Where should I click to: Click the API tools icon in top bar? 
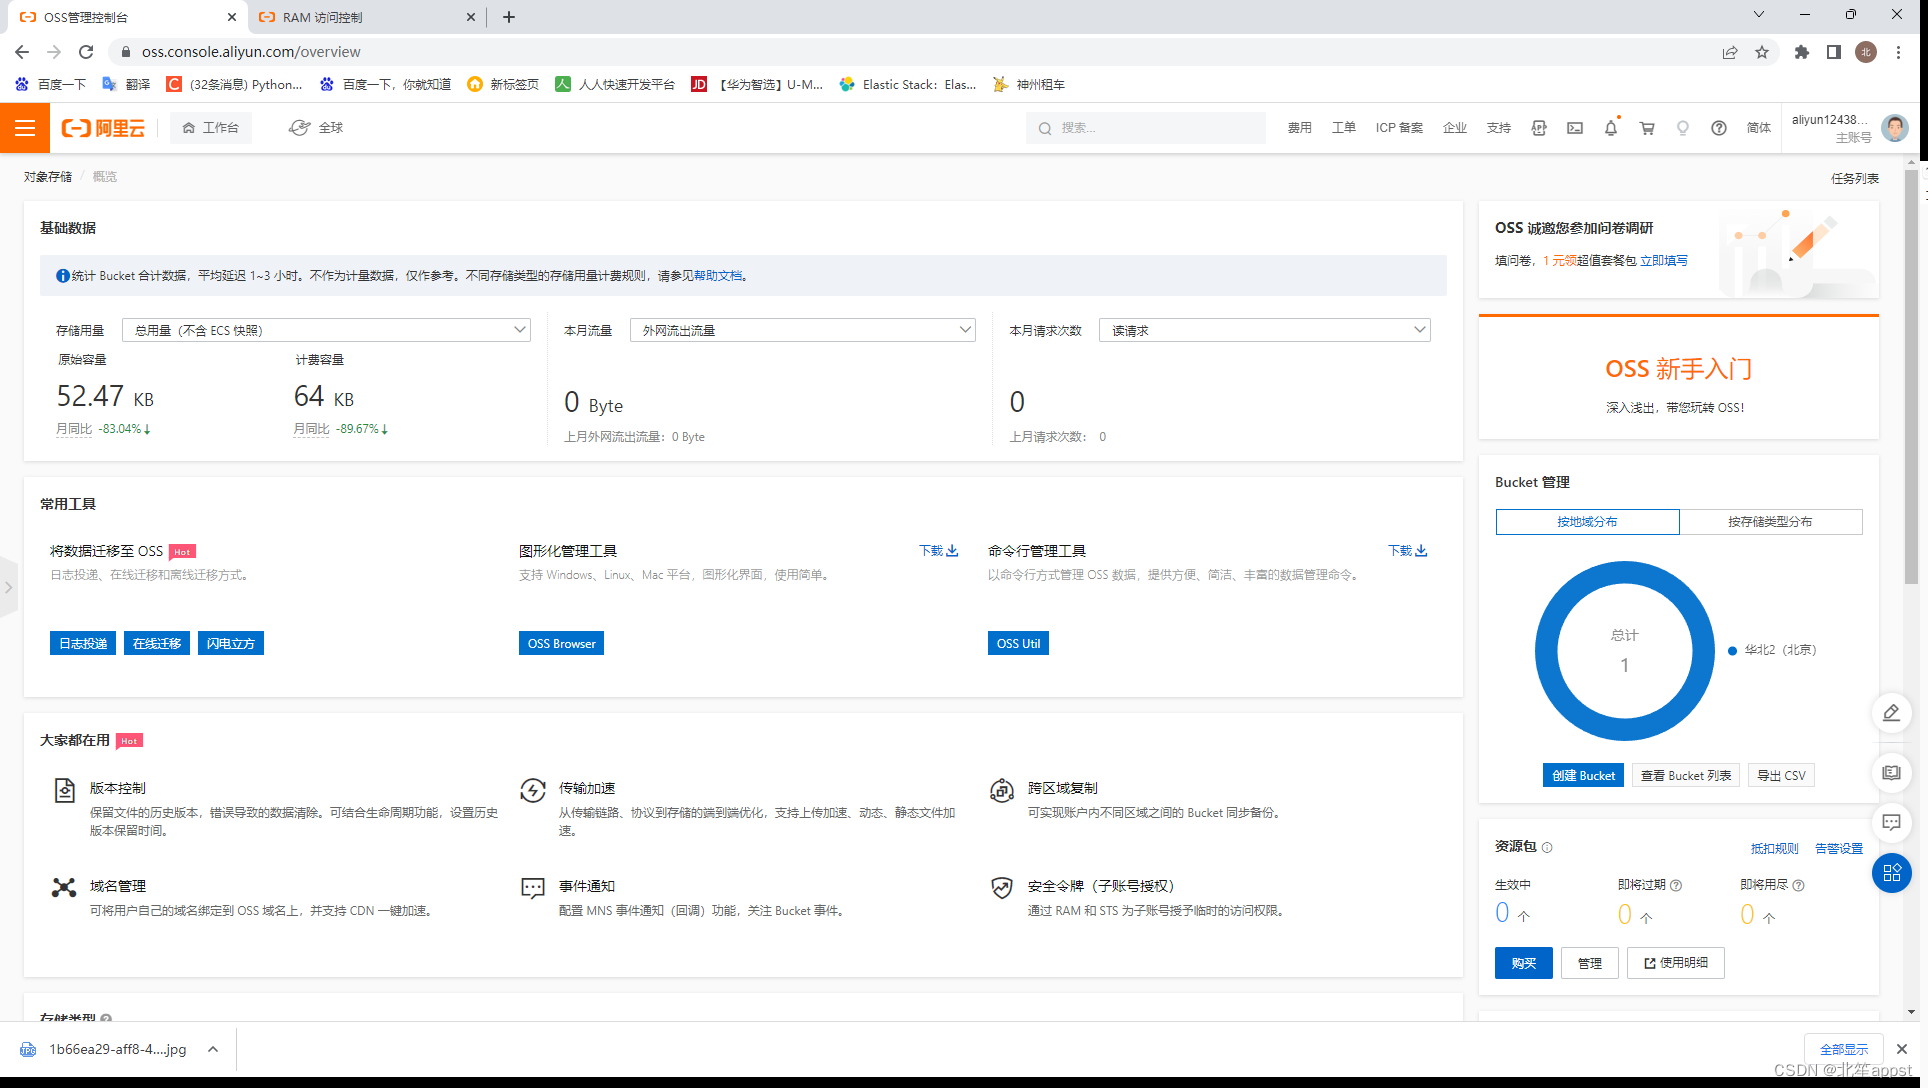(x=1538, y=128)
